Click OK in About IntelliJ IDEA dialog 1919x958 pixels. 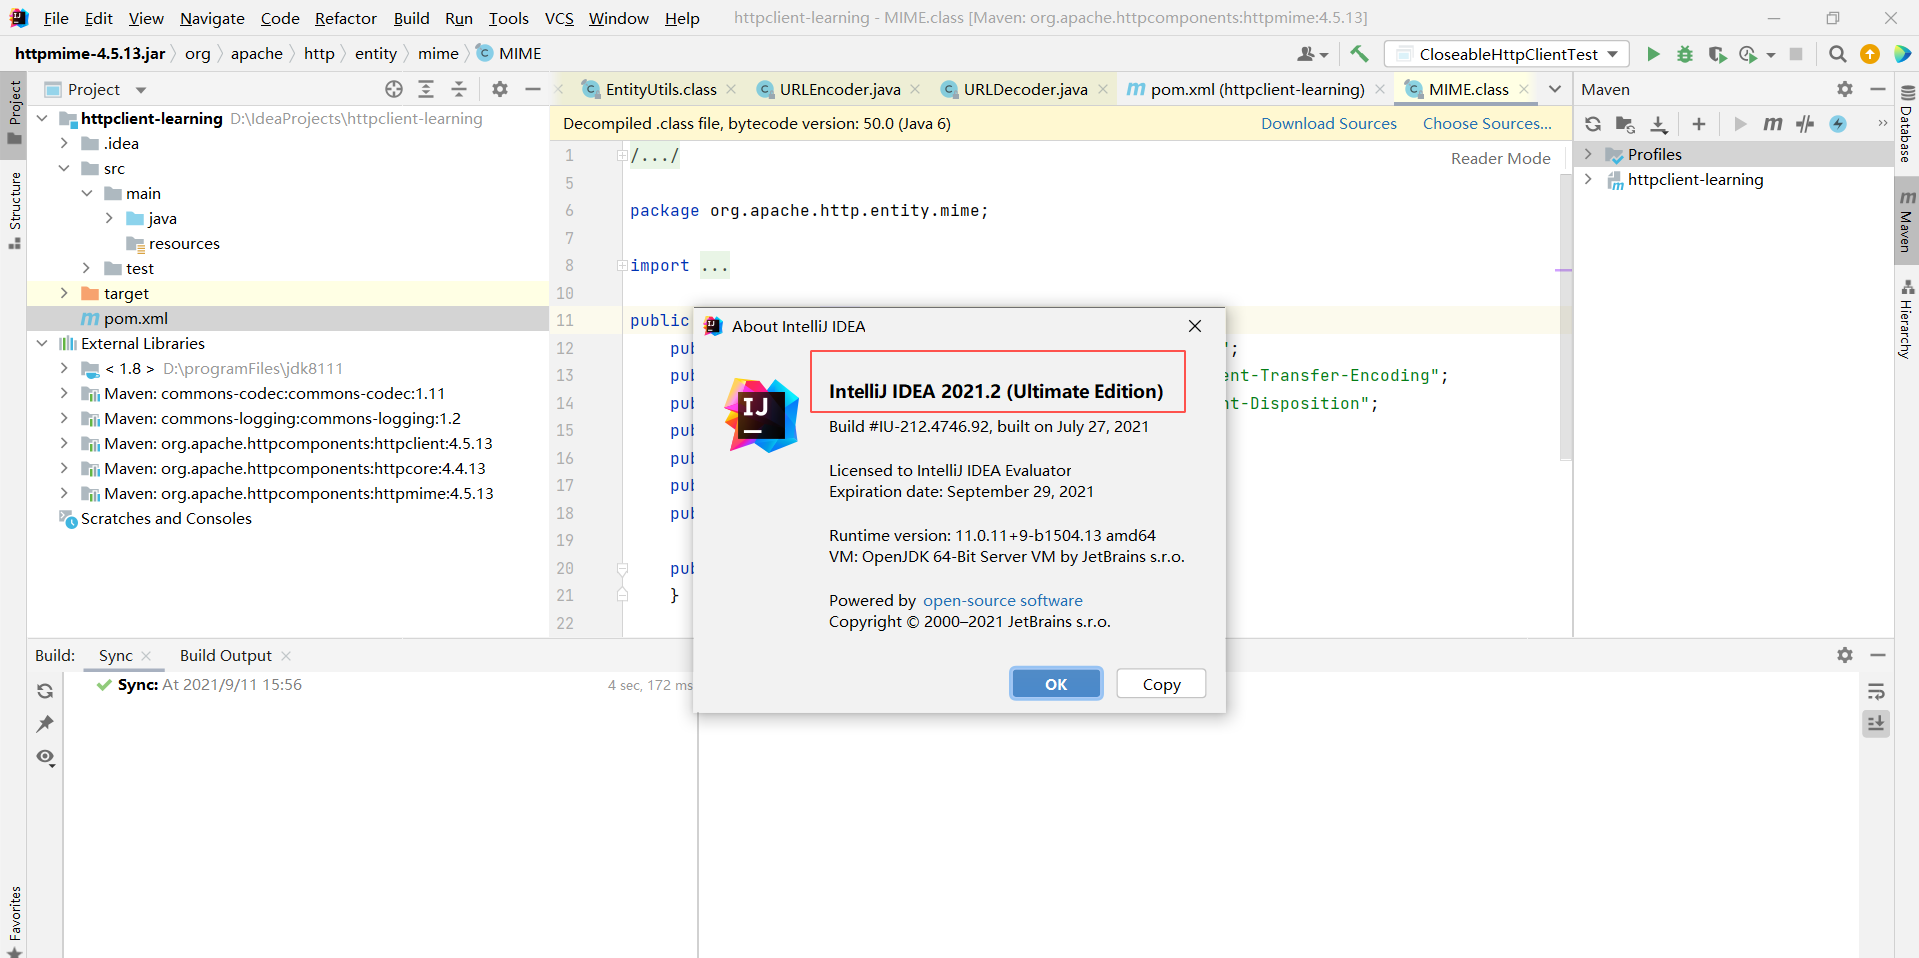[x=1056, y=684]
